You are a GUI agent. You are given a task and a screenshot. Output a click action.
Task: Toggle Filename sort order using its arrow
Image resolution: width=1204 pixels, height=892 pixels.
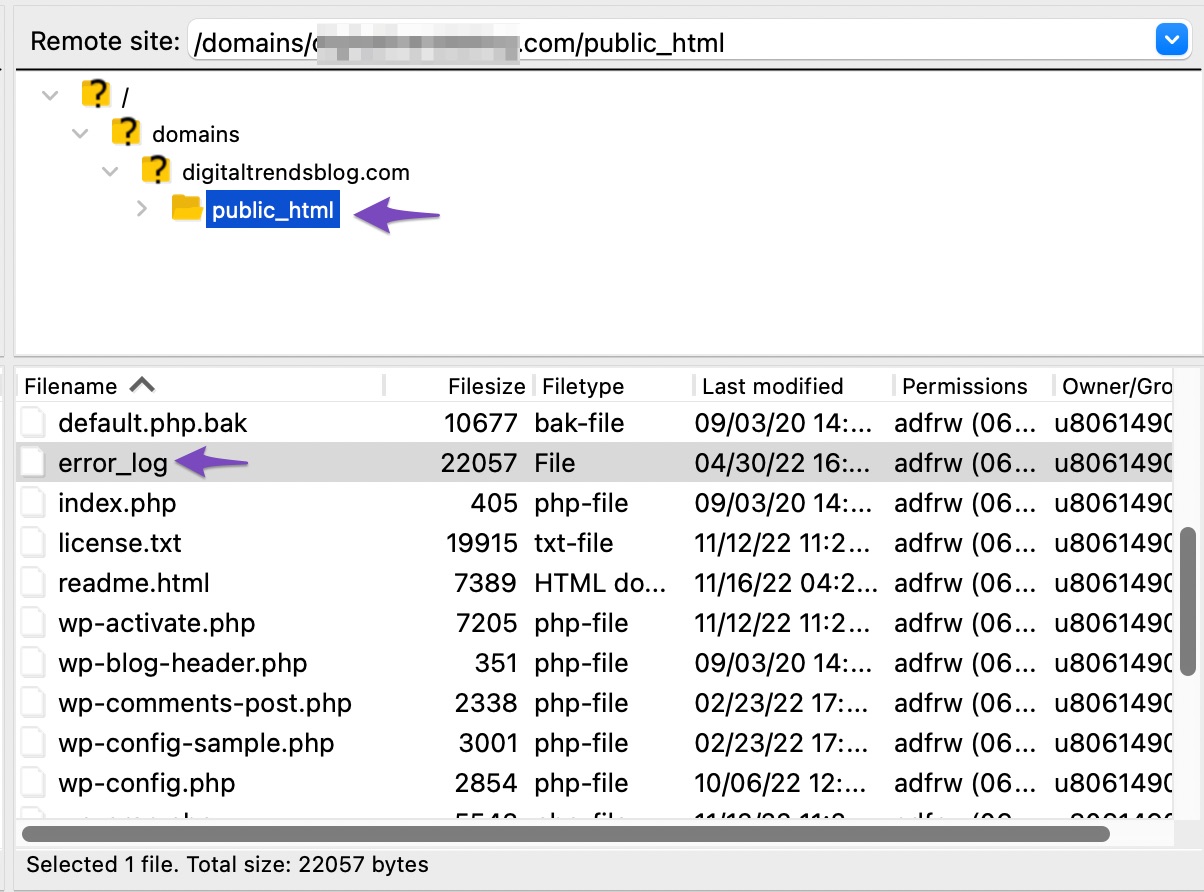click(x=141, y=385)
